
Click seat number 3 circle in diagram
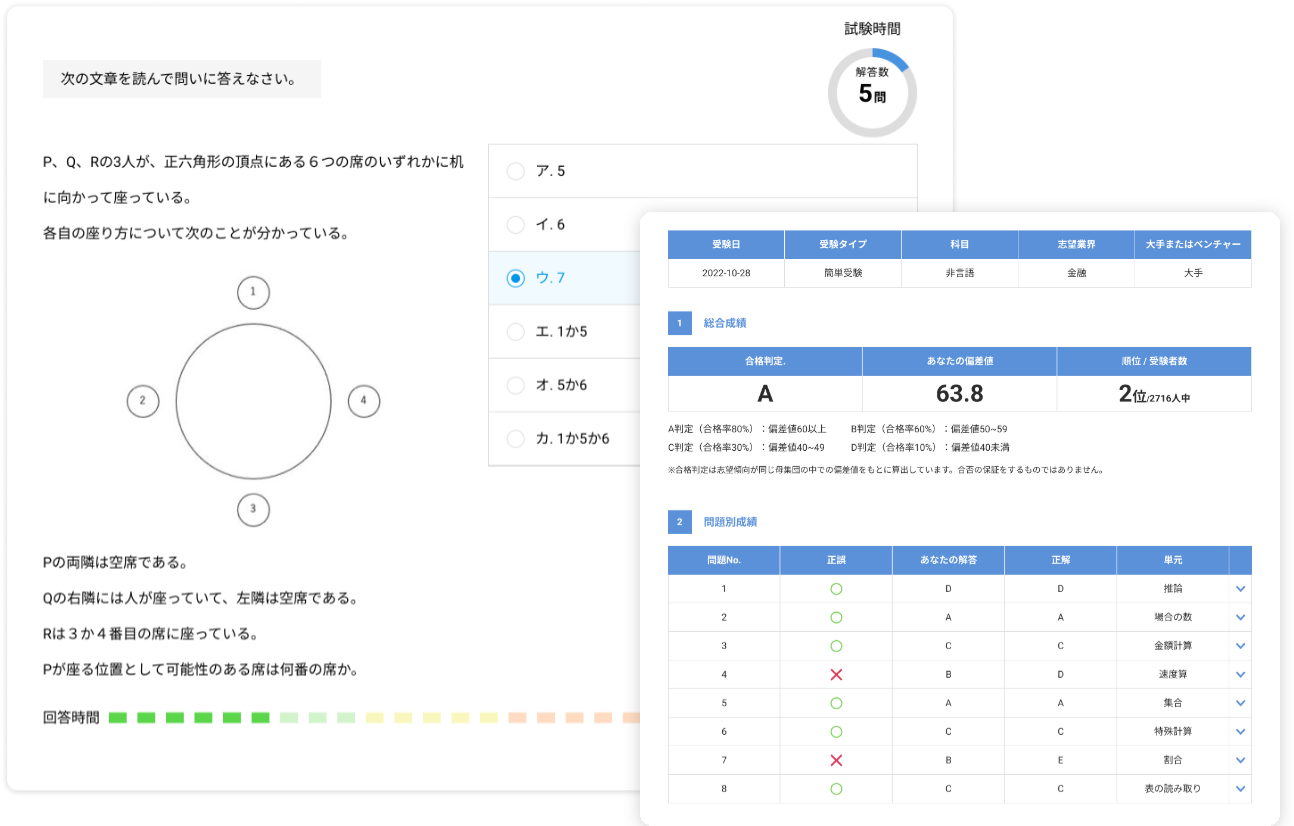coord(253,509)
